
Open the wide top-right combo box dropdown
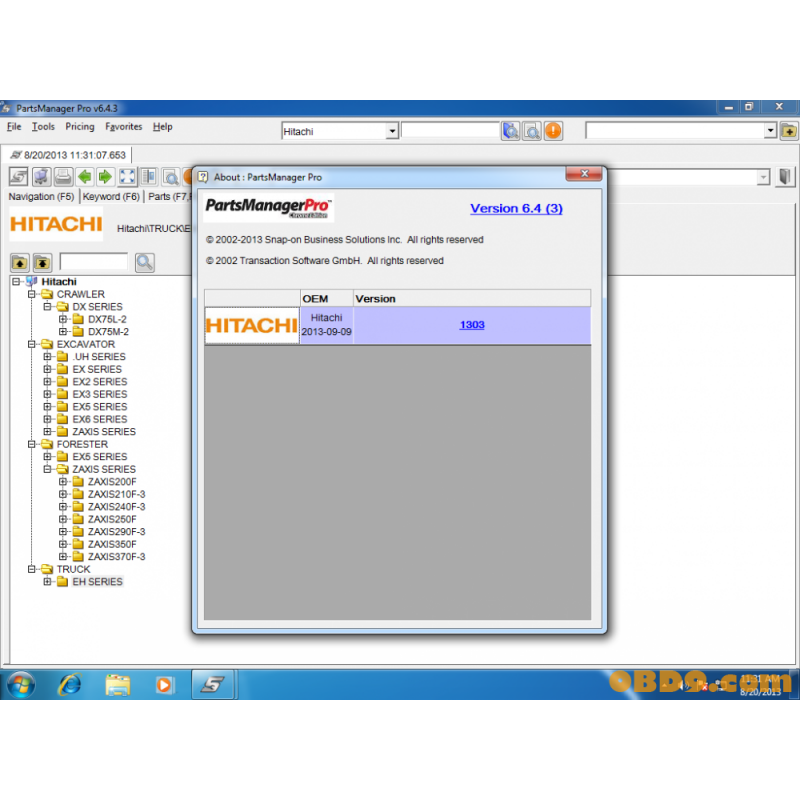click(770, 131)
